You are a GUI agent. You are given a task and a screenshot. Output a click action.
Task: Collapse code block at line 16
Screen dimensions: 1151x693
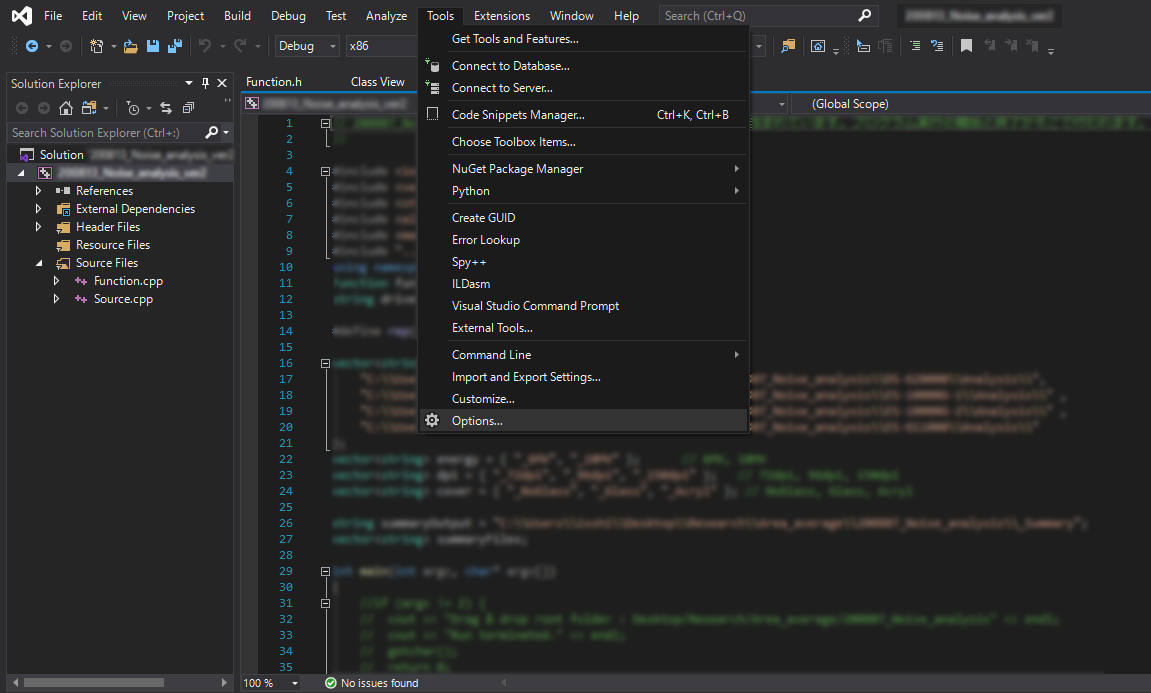(x=325, y=364)
